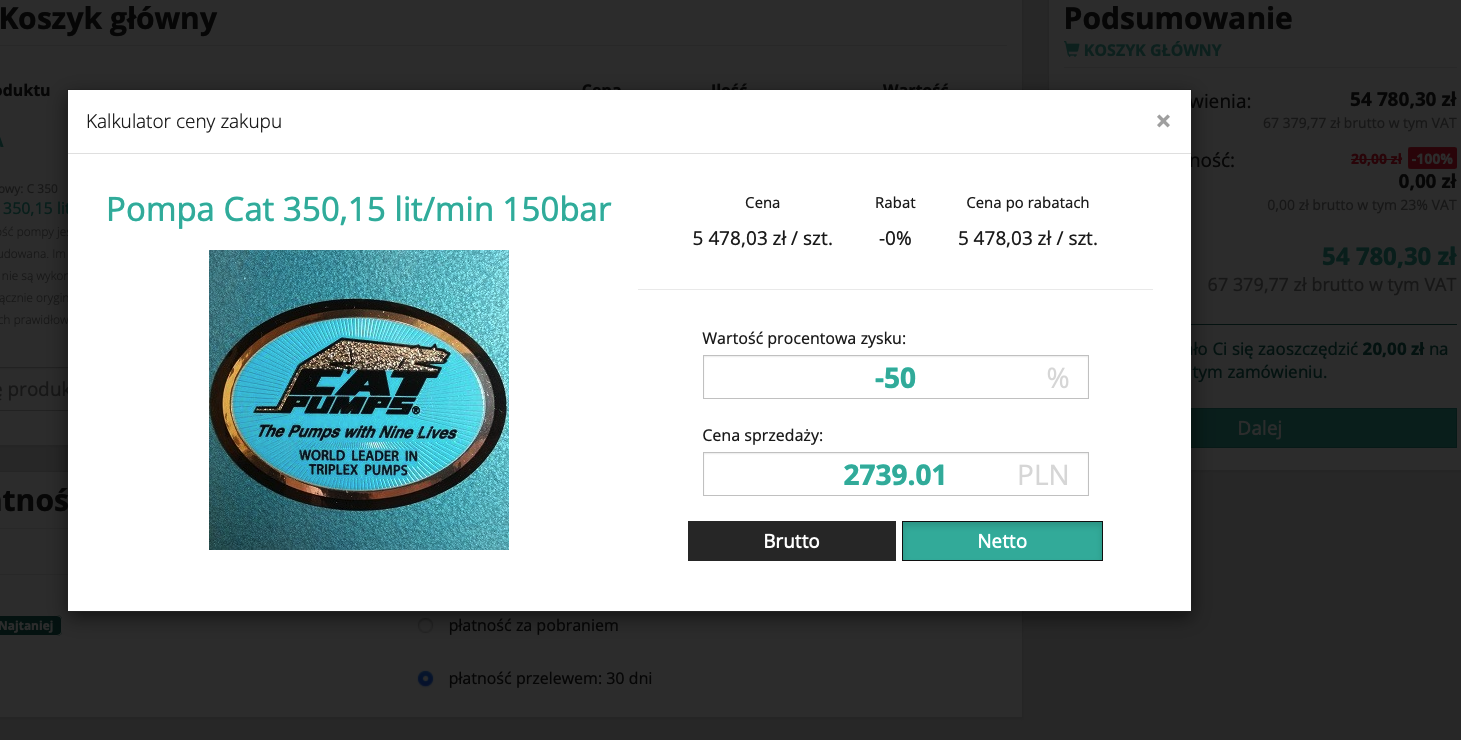Focus the Wartość procentowa zysku field
This screenshot has width=1461, height=740.
pyautogui.click(x=895, y=377)
